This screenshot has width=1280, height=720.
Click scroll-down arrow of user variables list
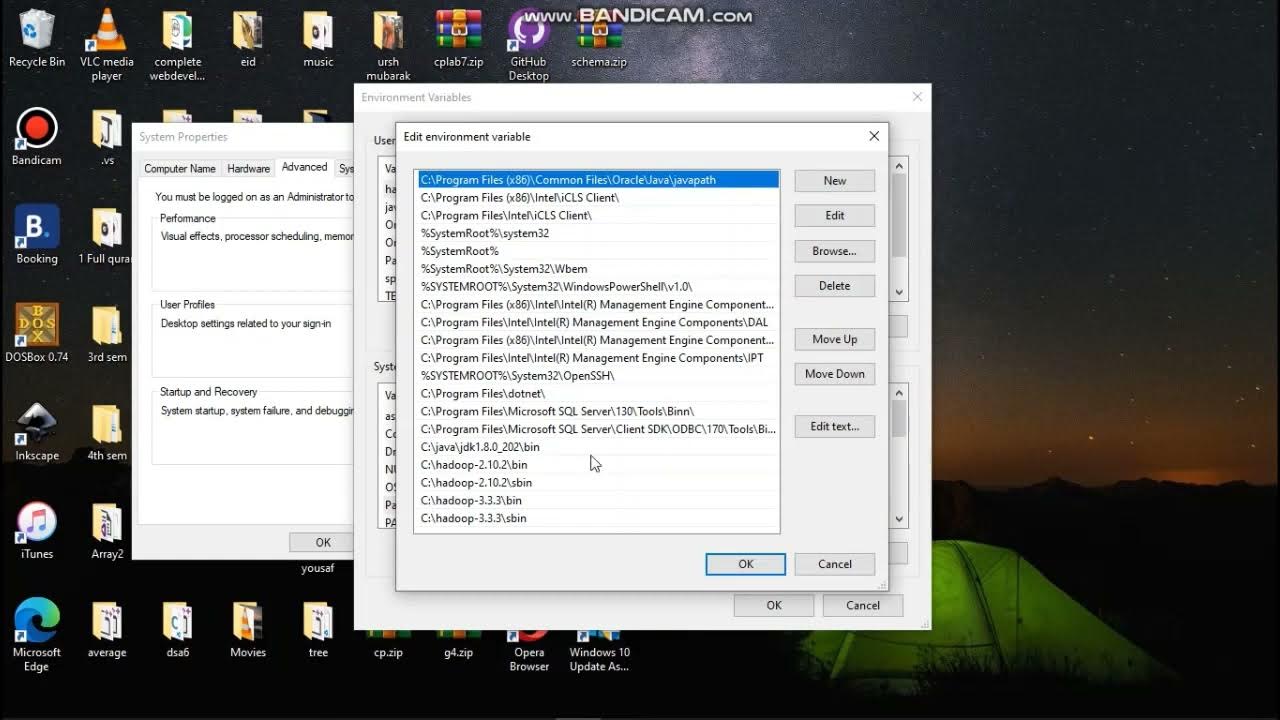tap(899, 292)
